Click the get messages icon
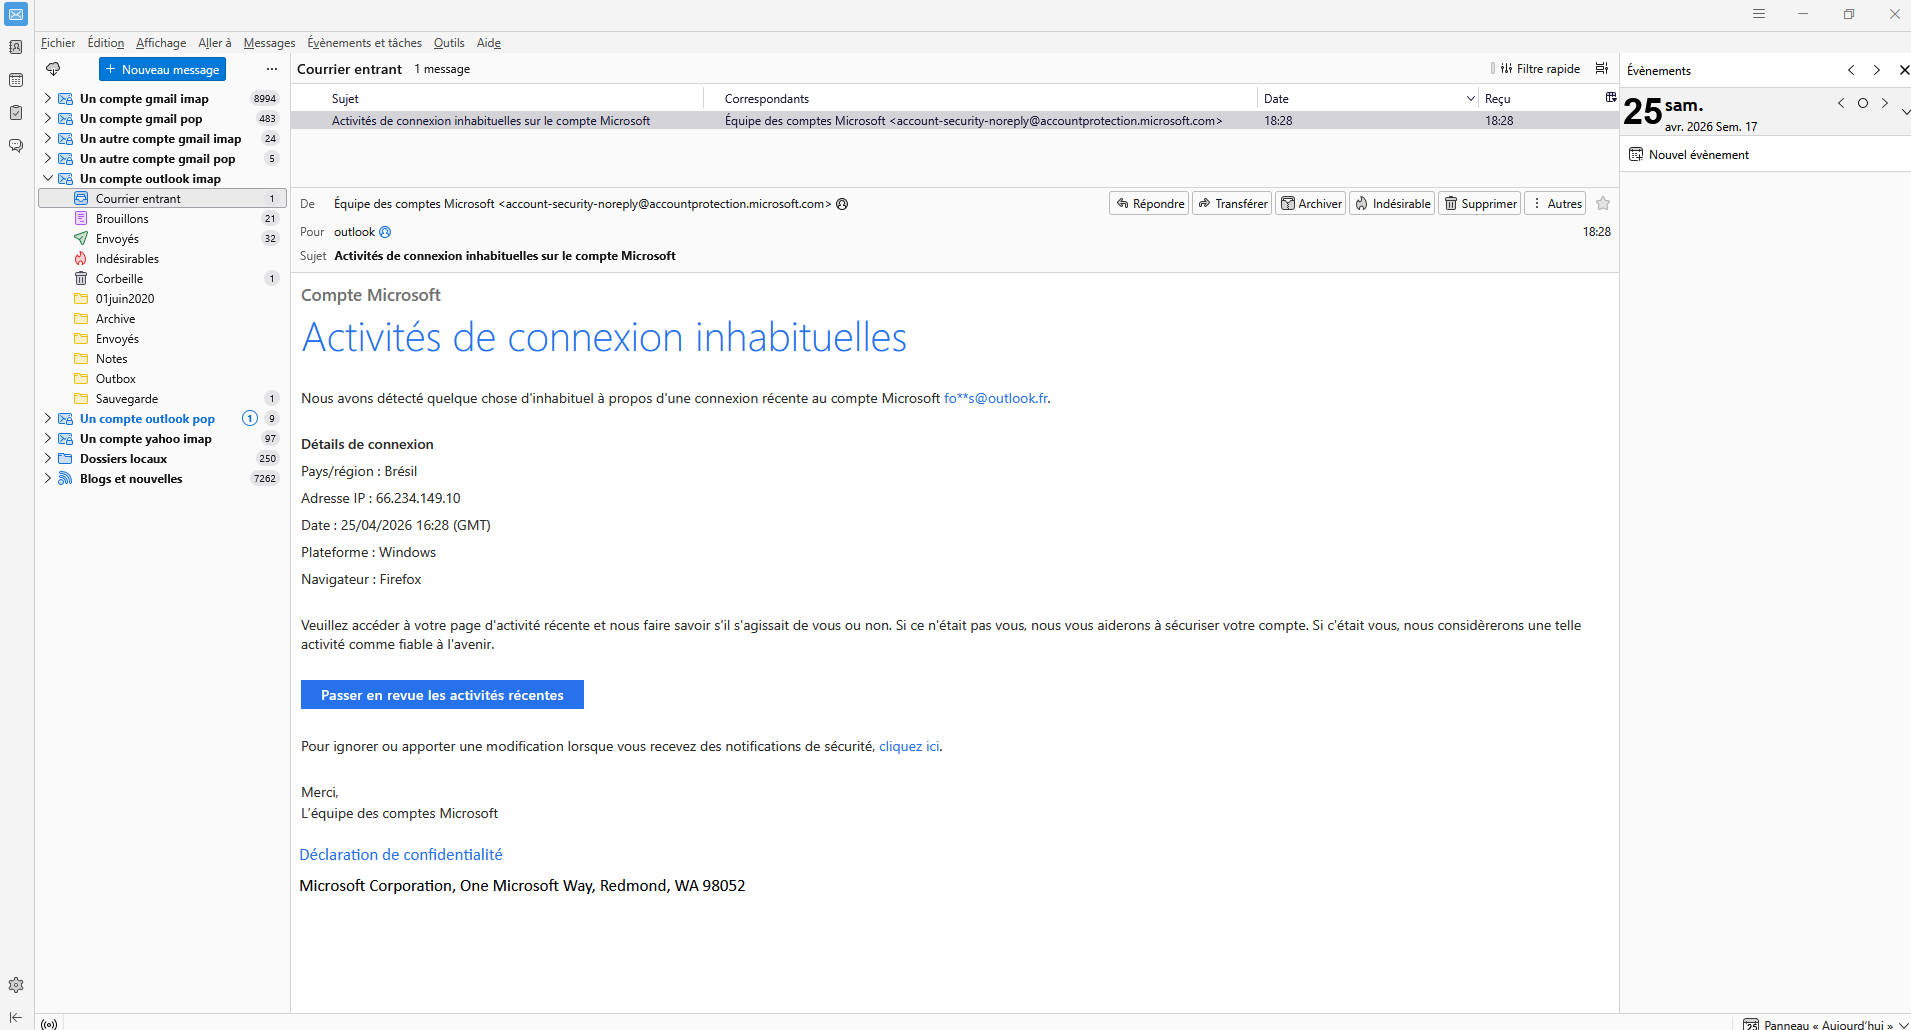Image resolution: width=1911 pixels, height=1030 pixels. [53, 69]
